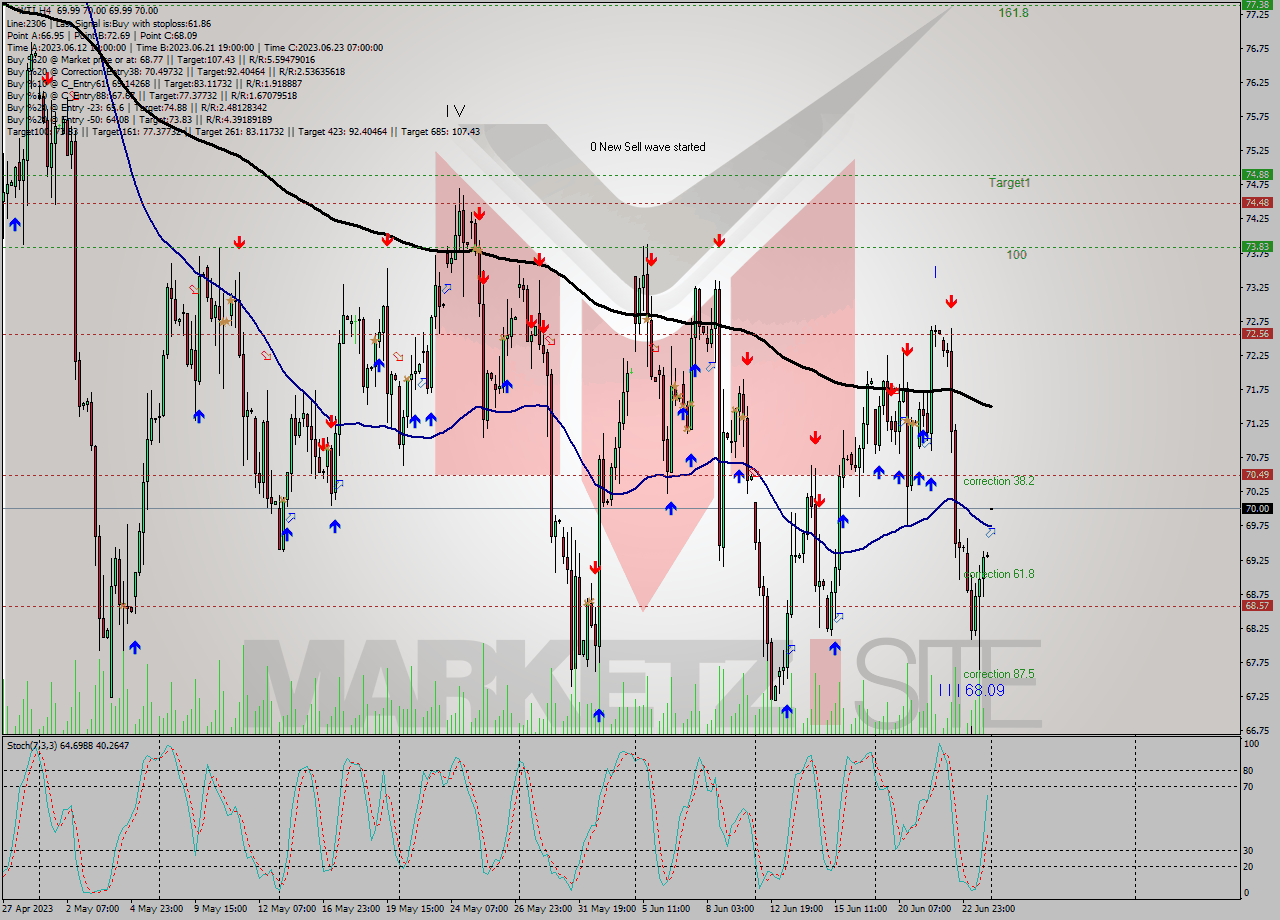Select the 67.25 price axis tick
This screenshot has width=1280, height=920.
1256,696
